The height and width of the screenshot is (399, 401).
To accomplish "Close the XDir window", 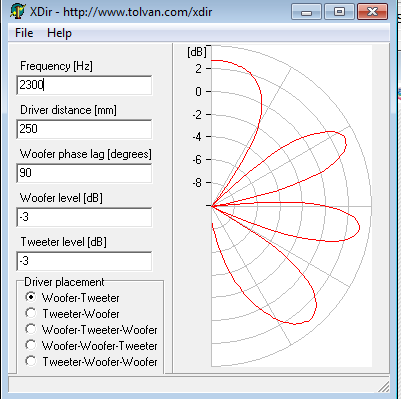I will coord(372,12).
